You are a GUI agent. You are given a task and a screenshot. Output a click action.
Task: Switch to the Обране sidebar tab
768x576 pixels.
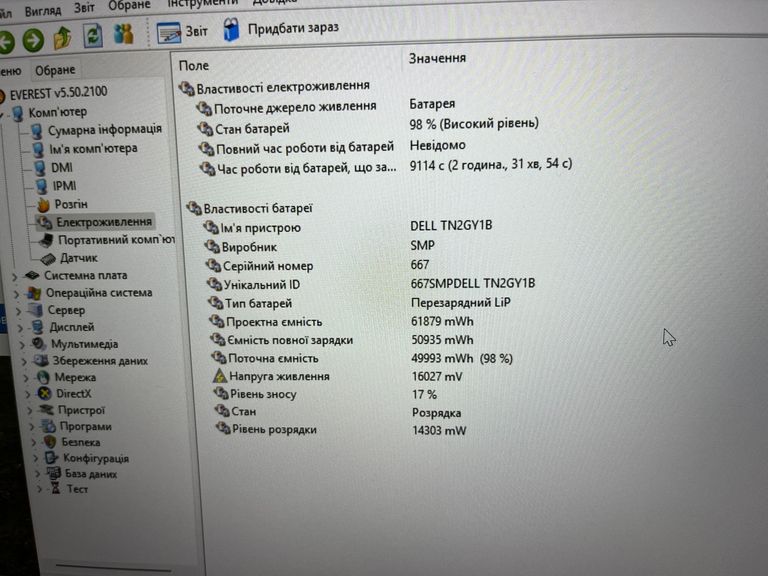[x=55, y=71]
